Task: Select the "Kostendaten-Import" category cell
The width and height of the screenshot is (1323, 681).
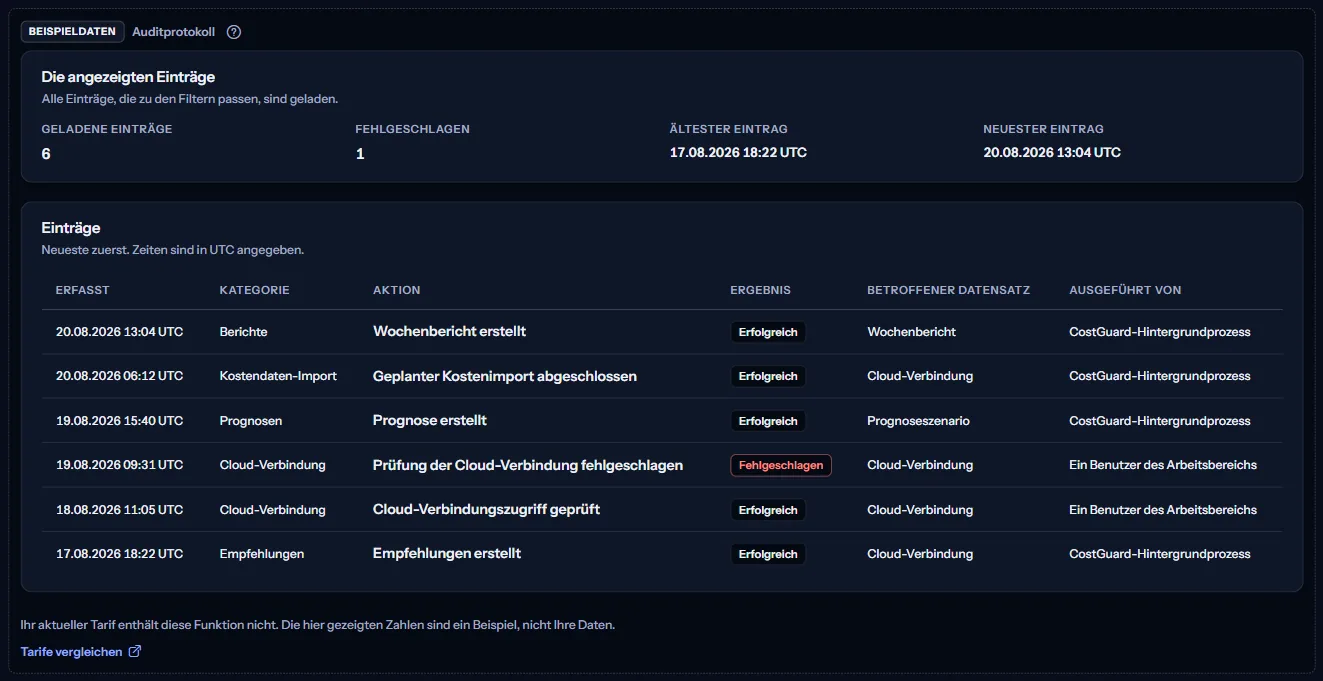Action: [278, 376]
